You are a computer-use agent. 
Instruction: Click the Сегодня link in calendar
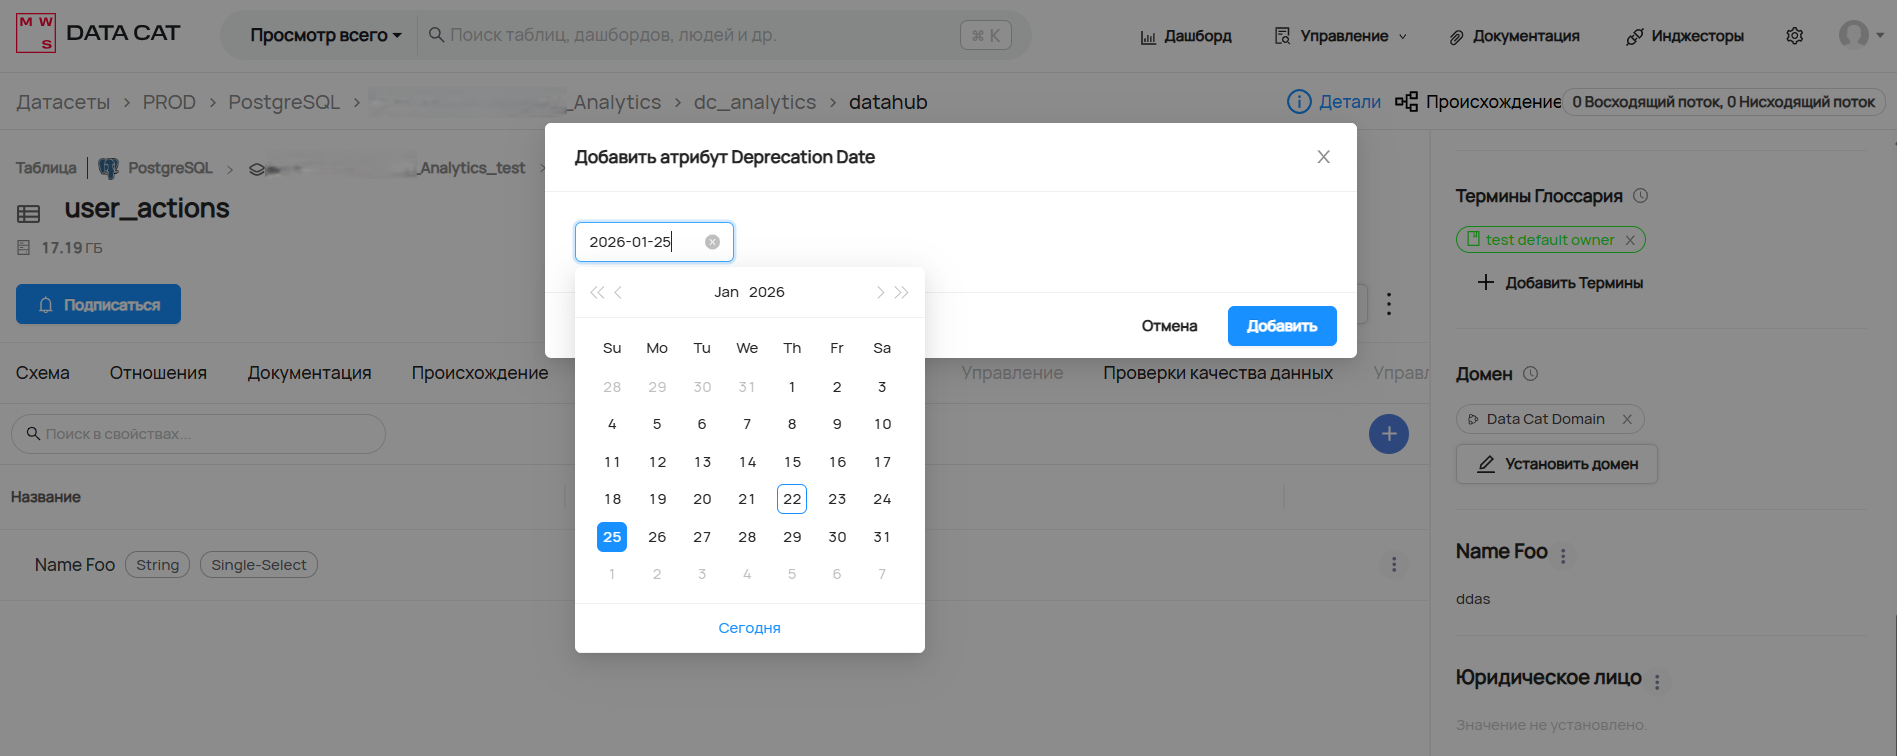749,628
